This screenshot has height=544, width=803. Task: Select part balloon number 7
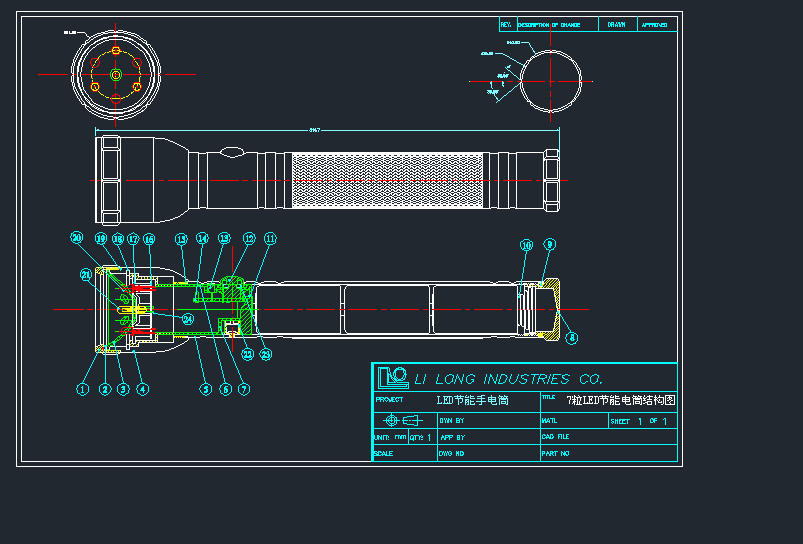pyautogui.click(x=244, y=390)
